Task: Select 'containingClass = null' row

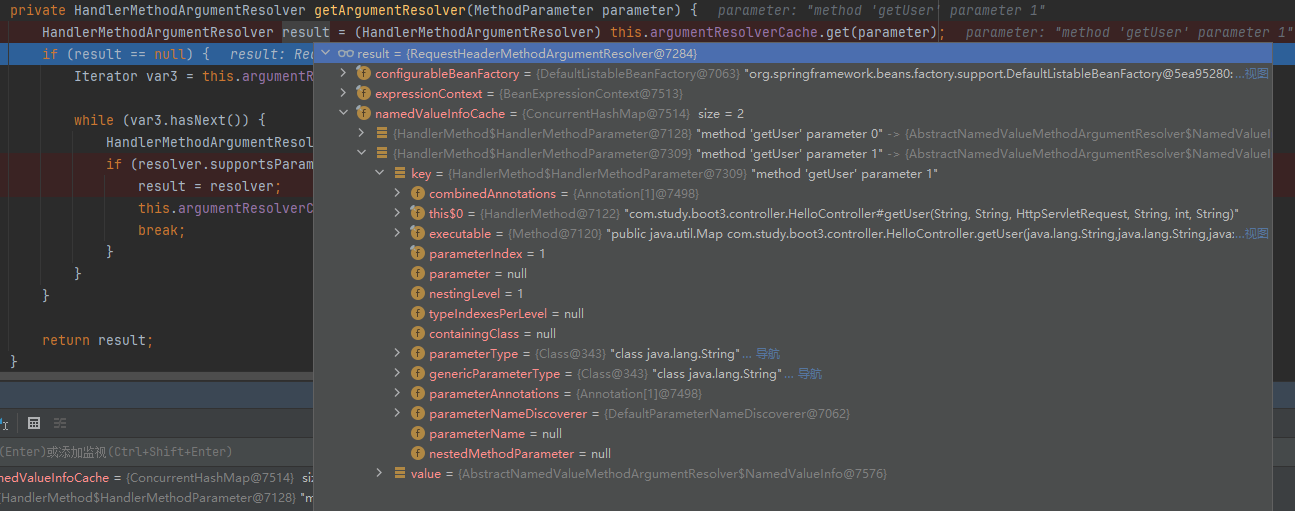Action: pyautogui.click(x=492, y=333)
